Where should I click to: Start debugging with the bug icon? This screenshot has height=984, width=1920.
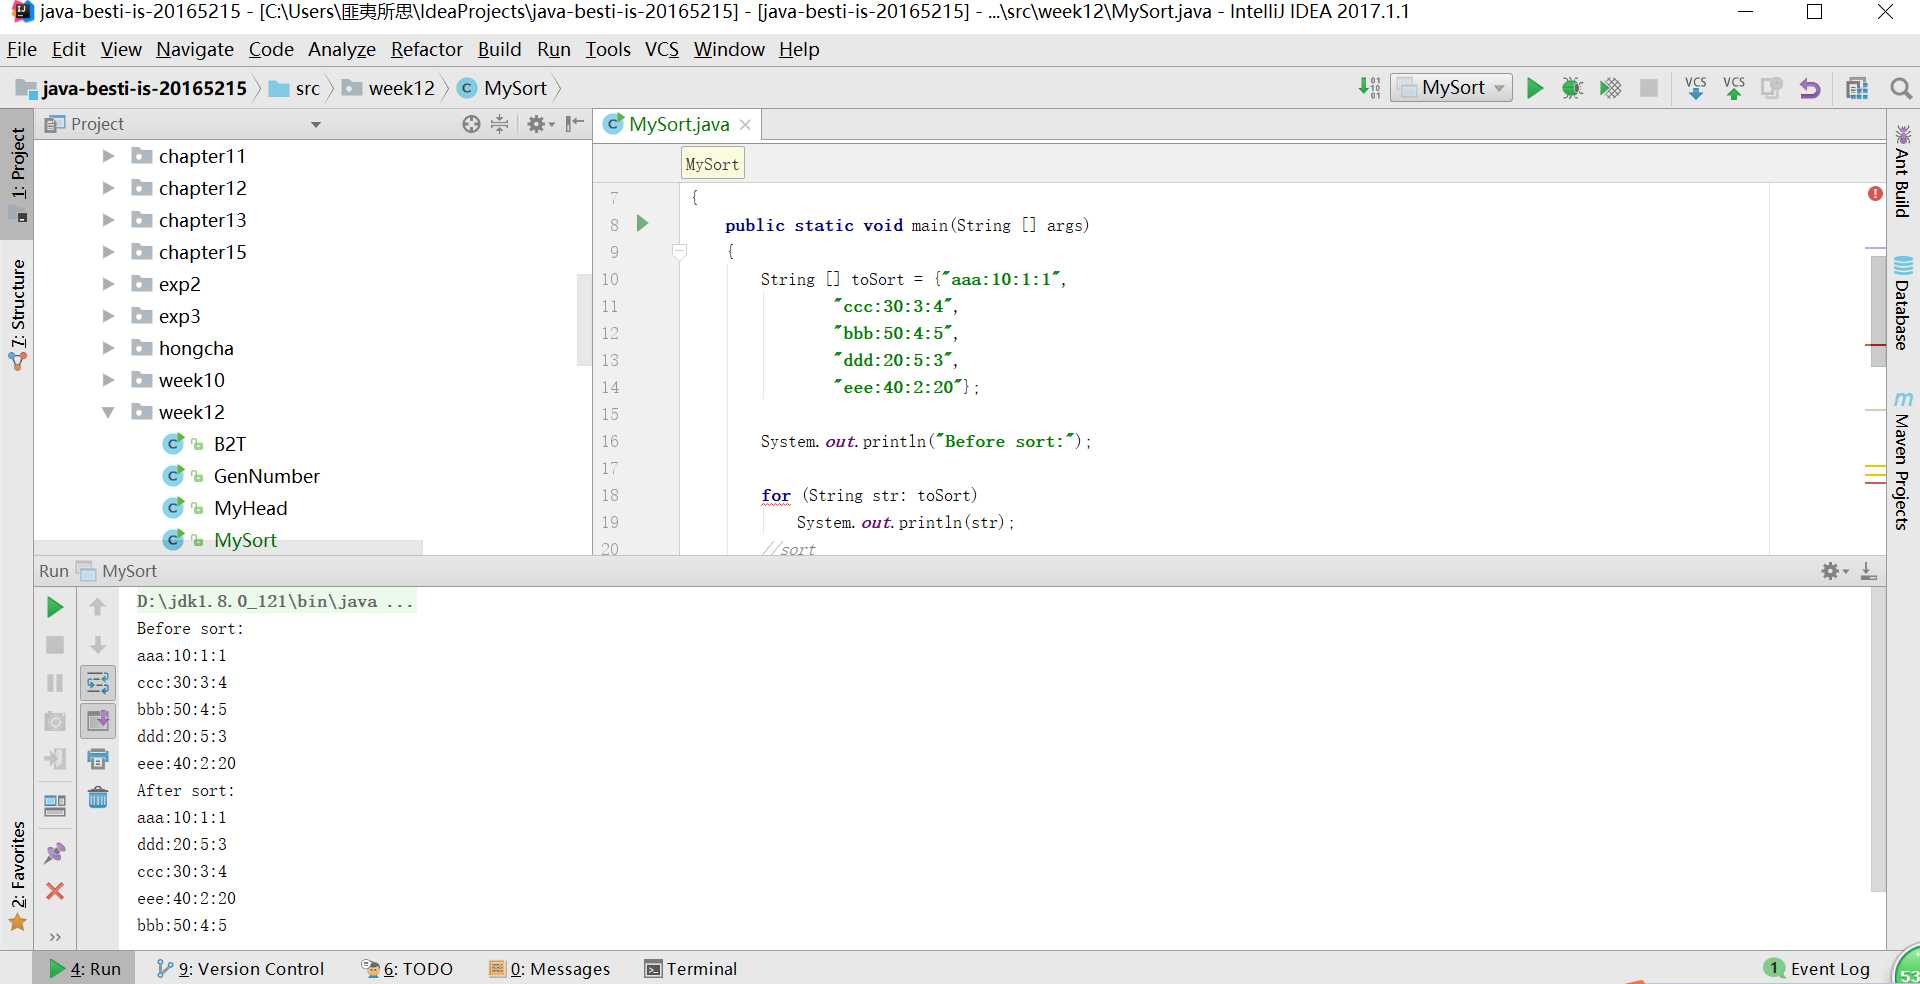point(1572,88)
